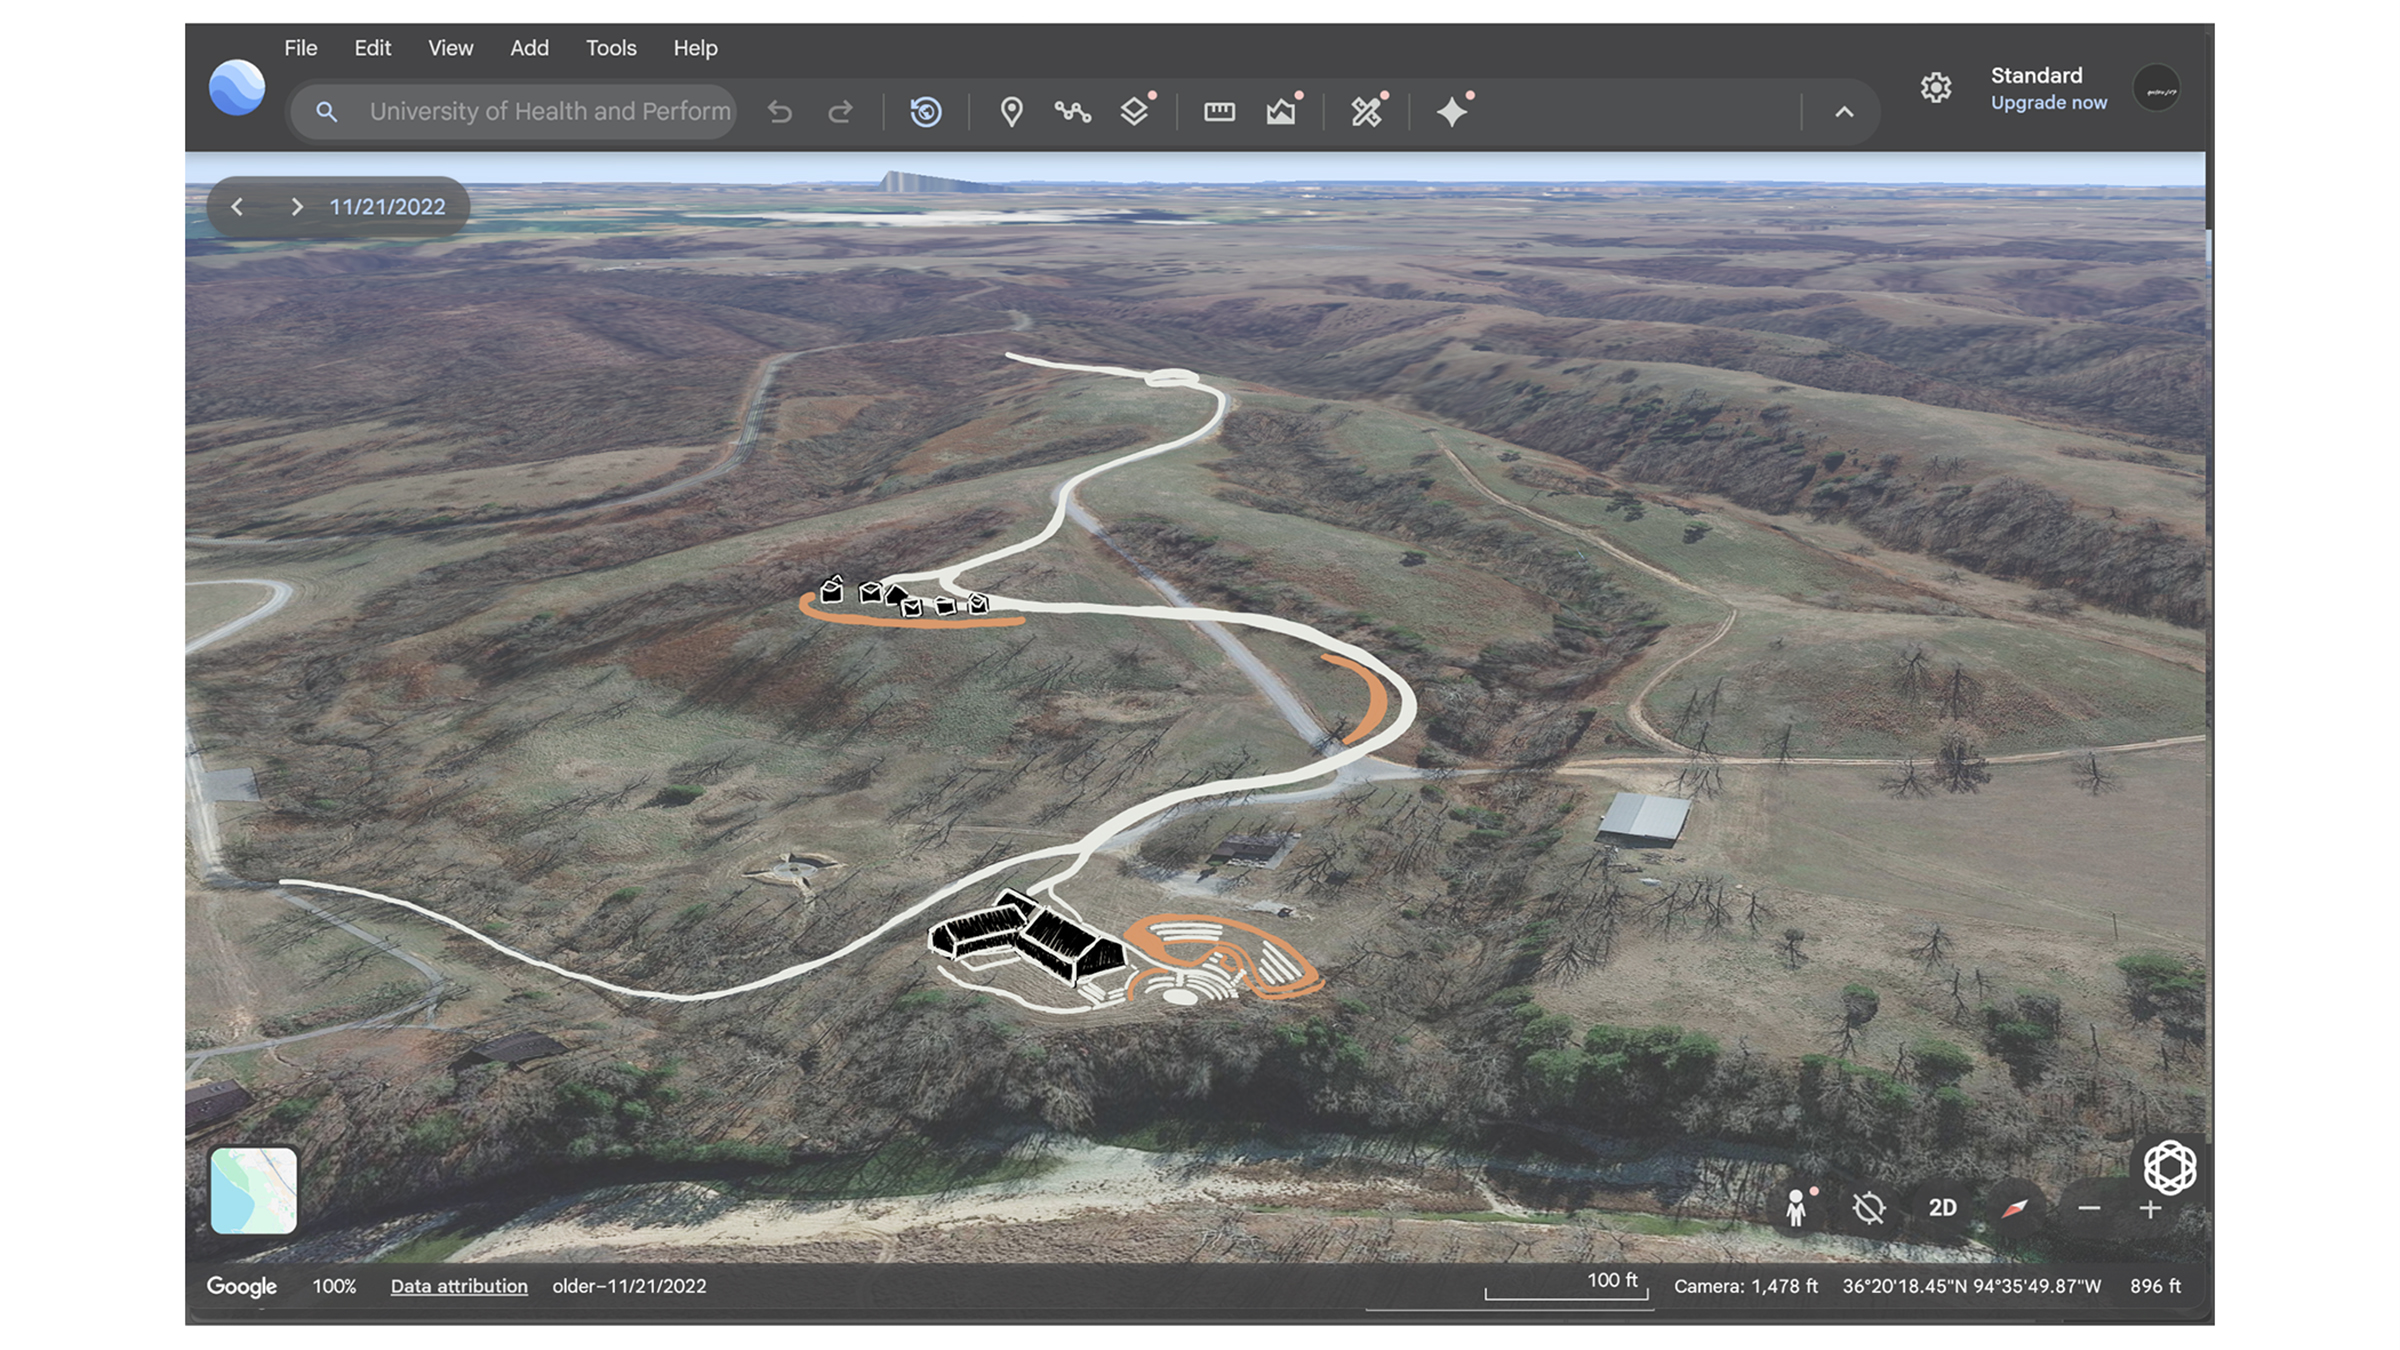Viewport: 2400px width, 1350px height.
Task: Zoom in with the plus button
Action: tap(2150, 1209)
